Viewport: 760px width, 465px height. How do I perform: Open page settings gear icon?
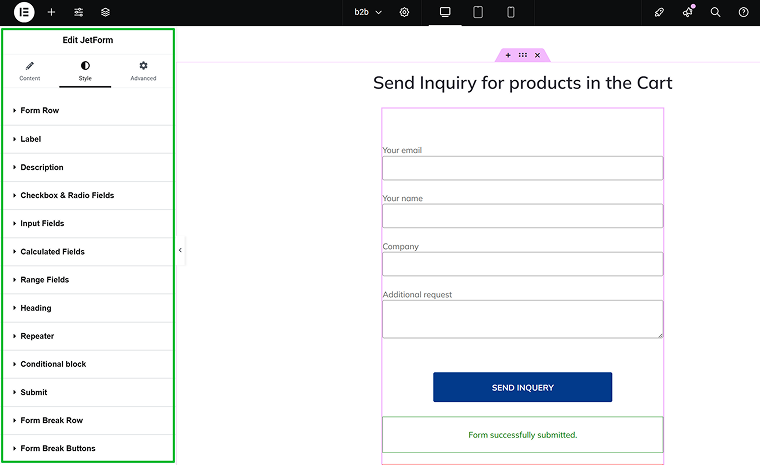click(x=404, y=12)
